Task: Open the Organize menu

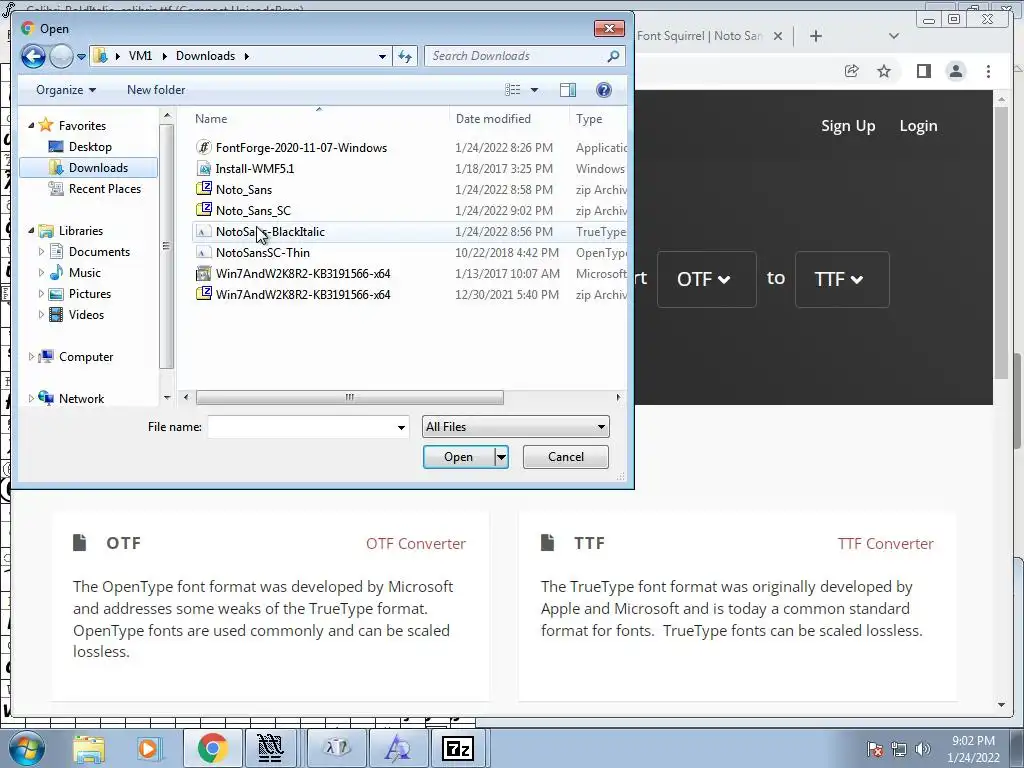Action: click(66, 90)
